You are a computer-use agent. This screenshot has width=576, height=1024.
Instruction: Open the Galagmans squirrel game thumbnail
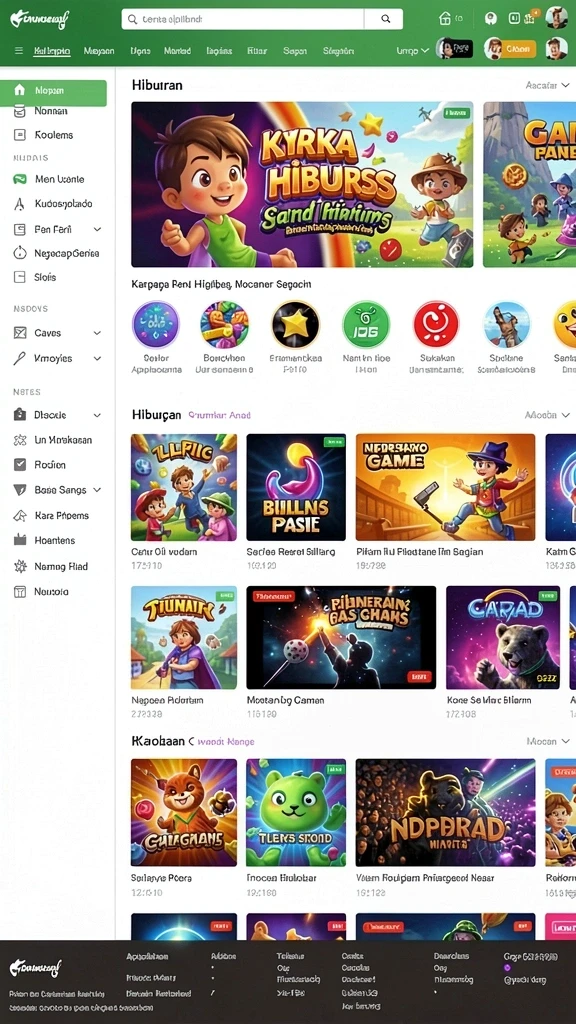[184, 812]
